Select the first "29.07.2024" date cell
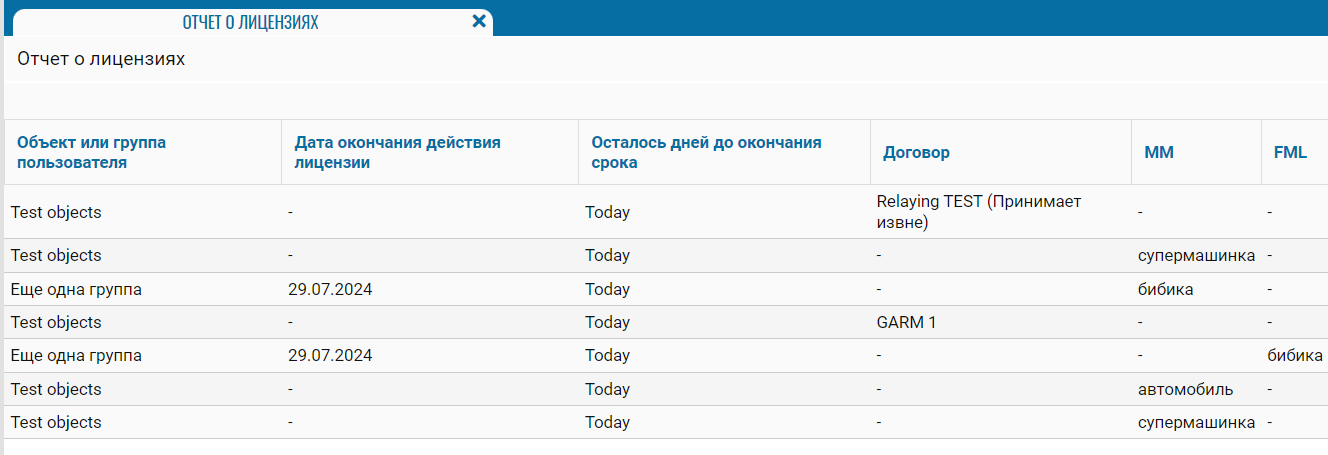This screenshot has height=455, width=1328. tap(331, 289)
